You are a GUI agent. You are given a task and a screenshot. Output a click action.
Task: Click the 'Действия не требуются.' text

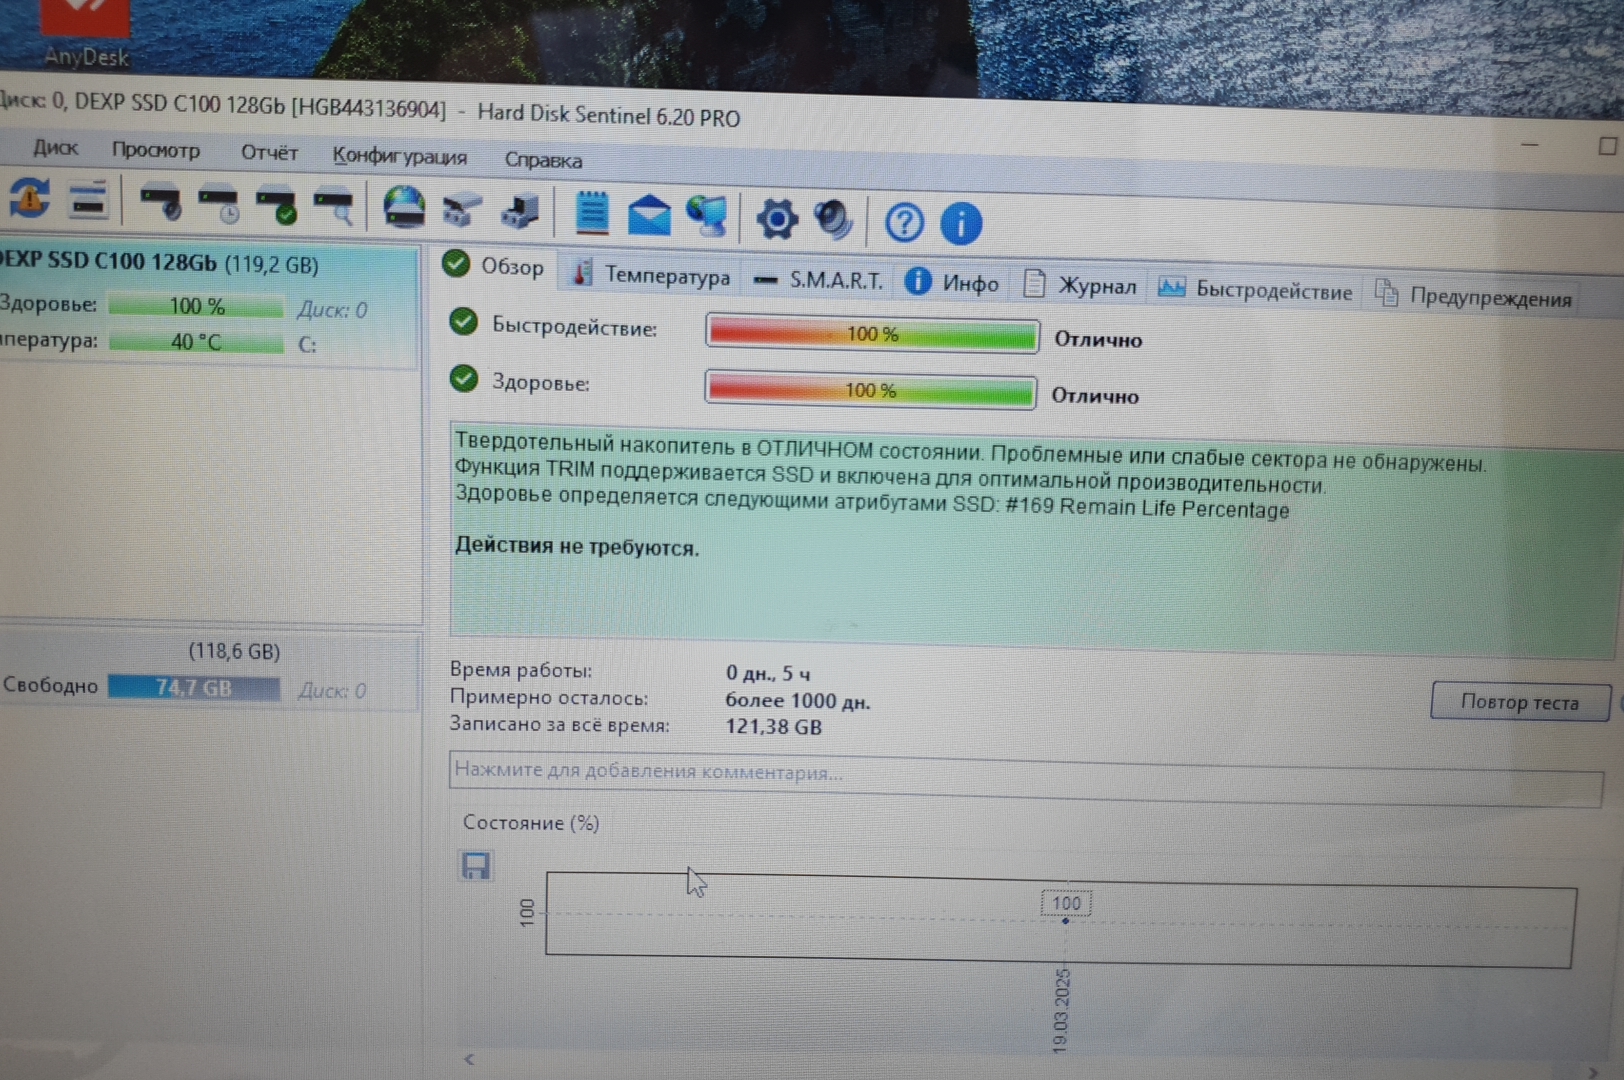point(577,547)
